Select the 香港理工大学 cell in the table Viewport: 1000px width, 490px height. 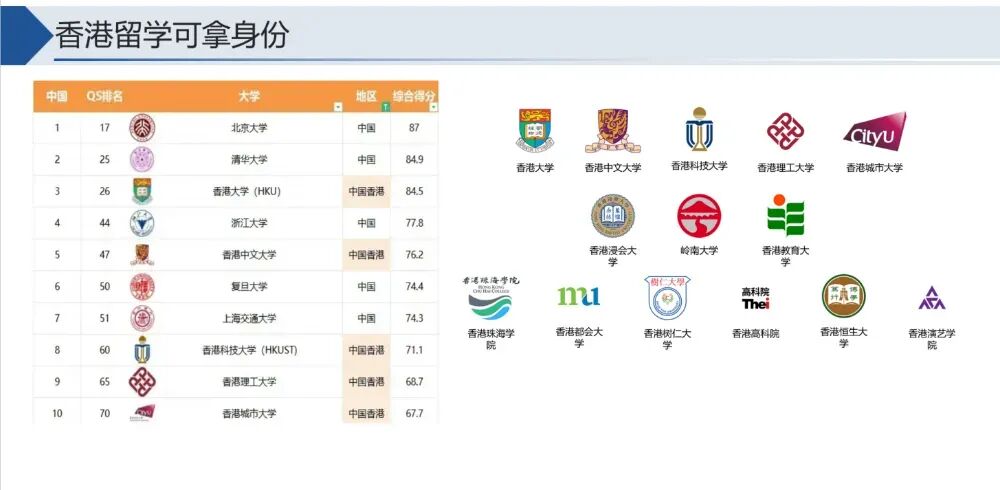pyautogui.click(x=249, y=382)
